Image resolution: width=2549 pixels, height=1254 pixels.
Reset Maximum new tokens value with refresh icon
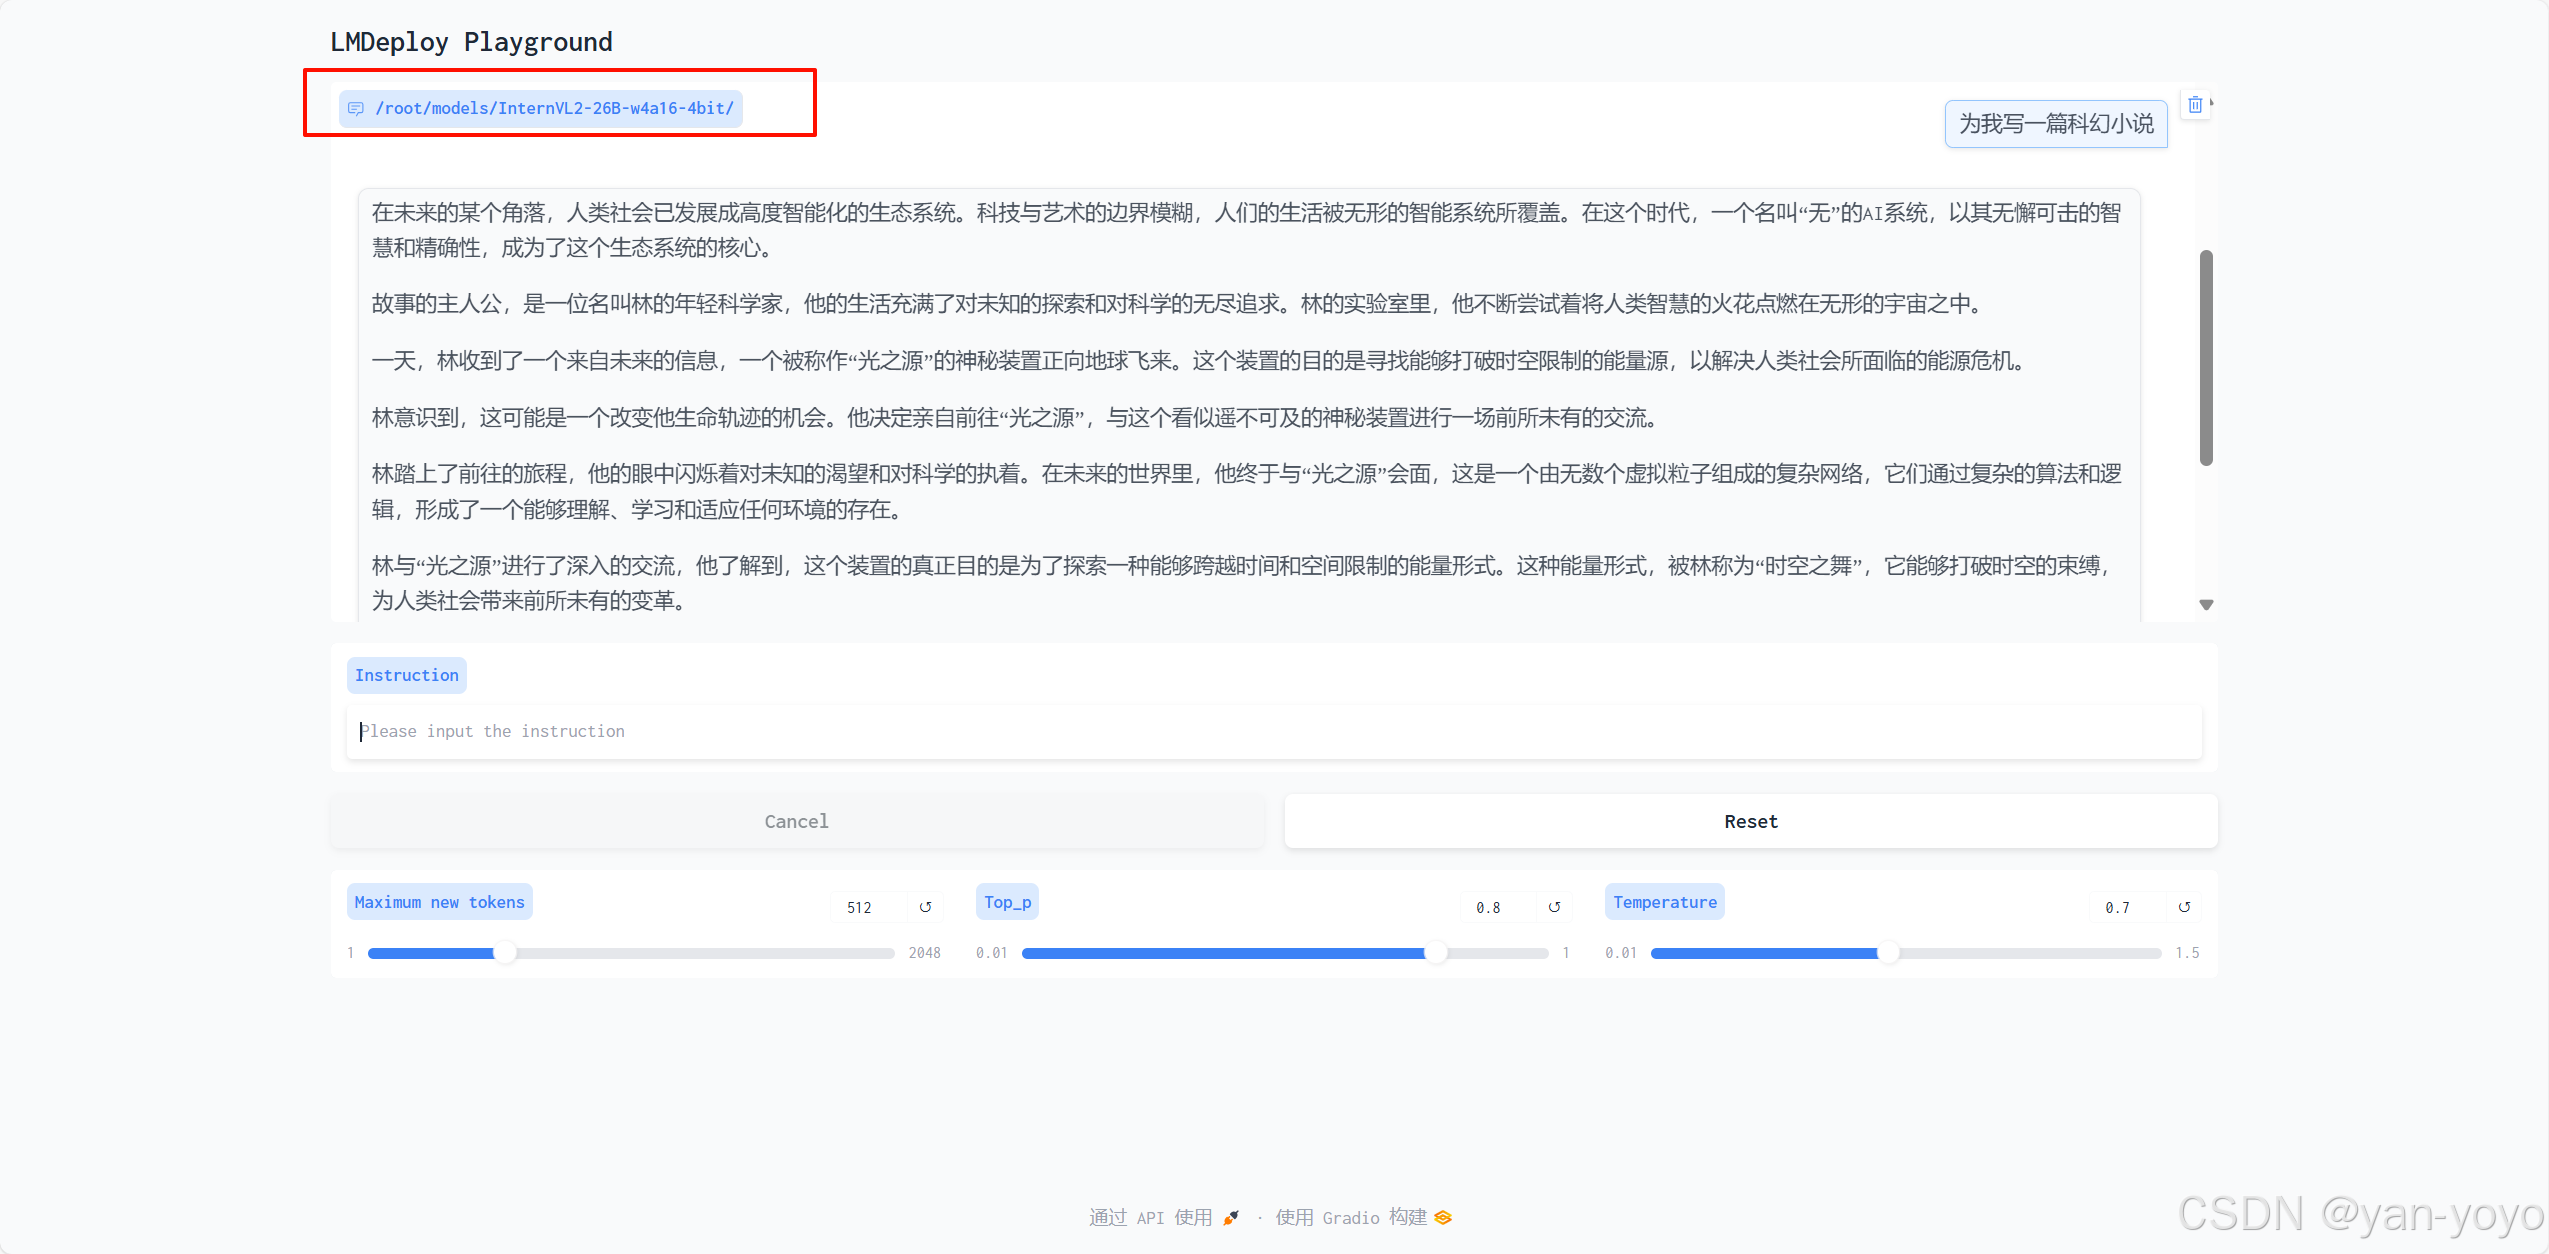[926, 906]
